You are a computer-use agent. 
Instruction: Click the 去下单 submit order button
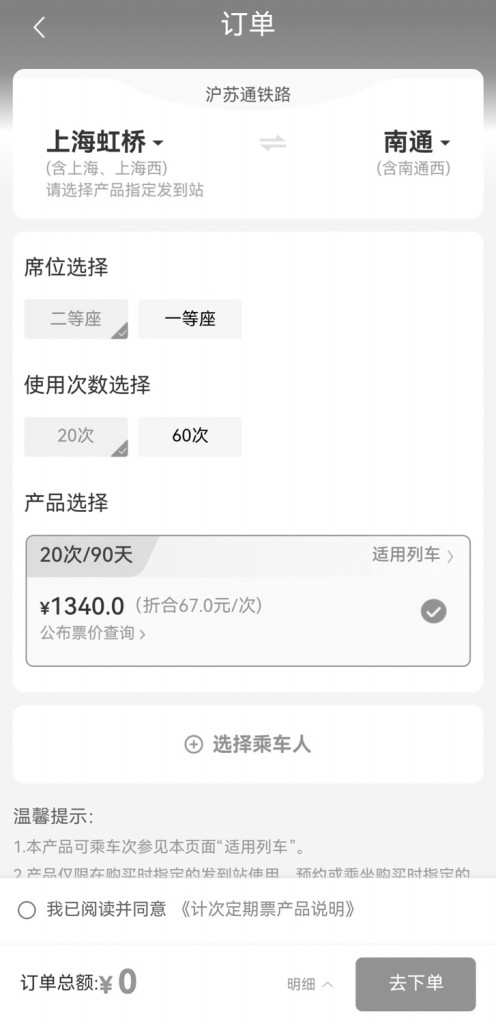(416, 984)
